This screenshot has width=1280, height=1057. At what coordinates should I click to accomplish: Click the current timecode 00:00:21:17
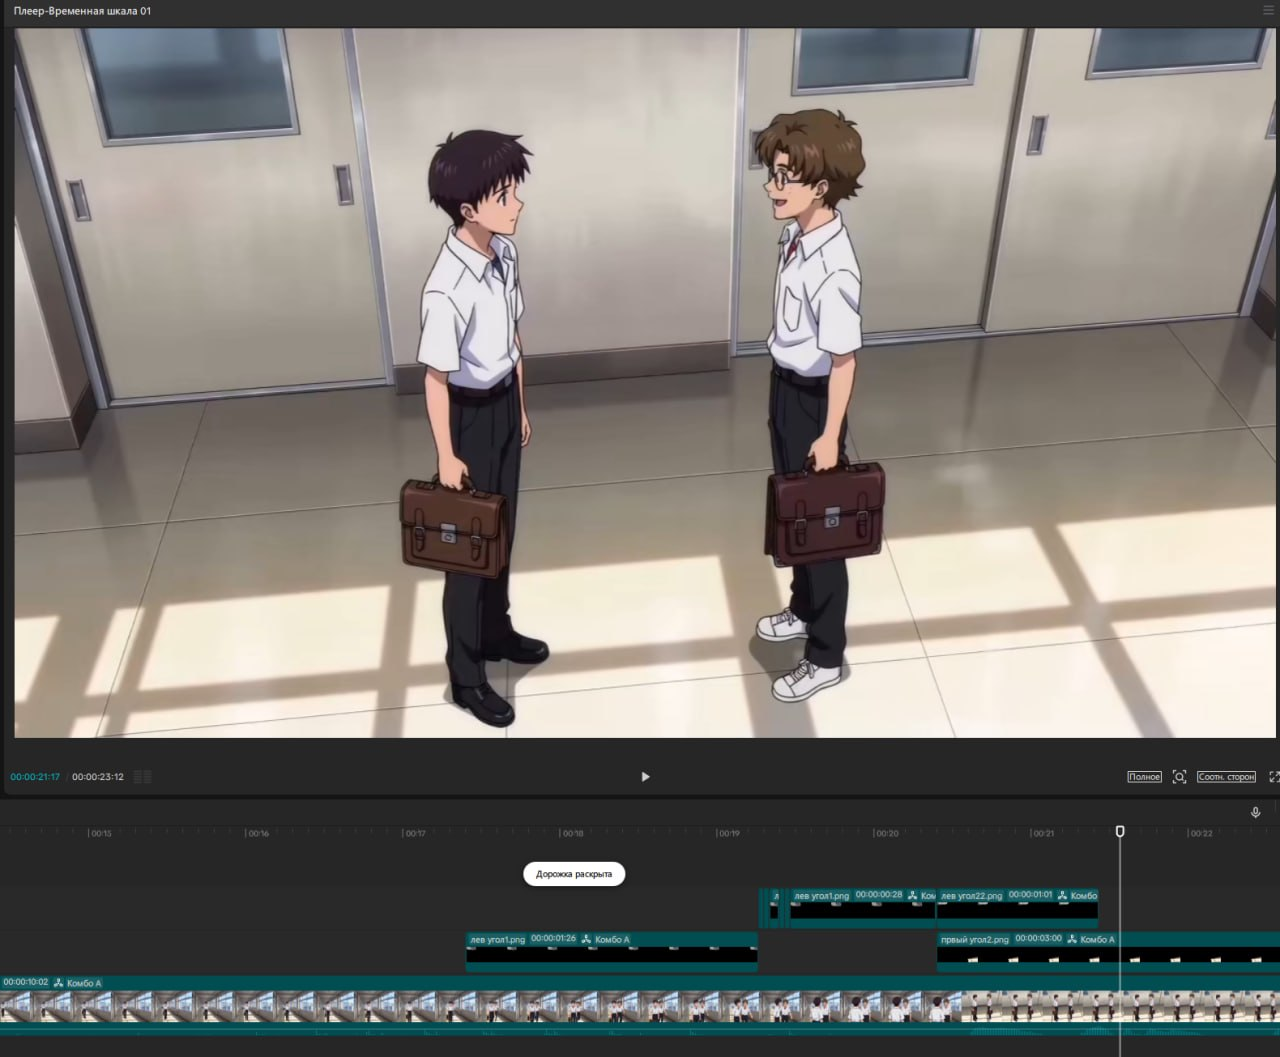[35, 777]
